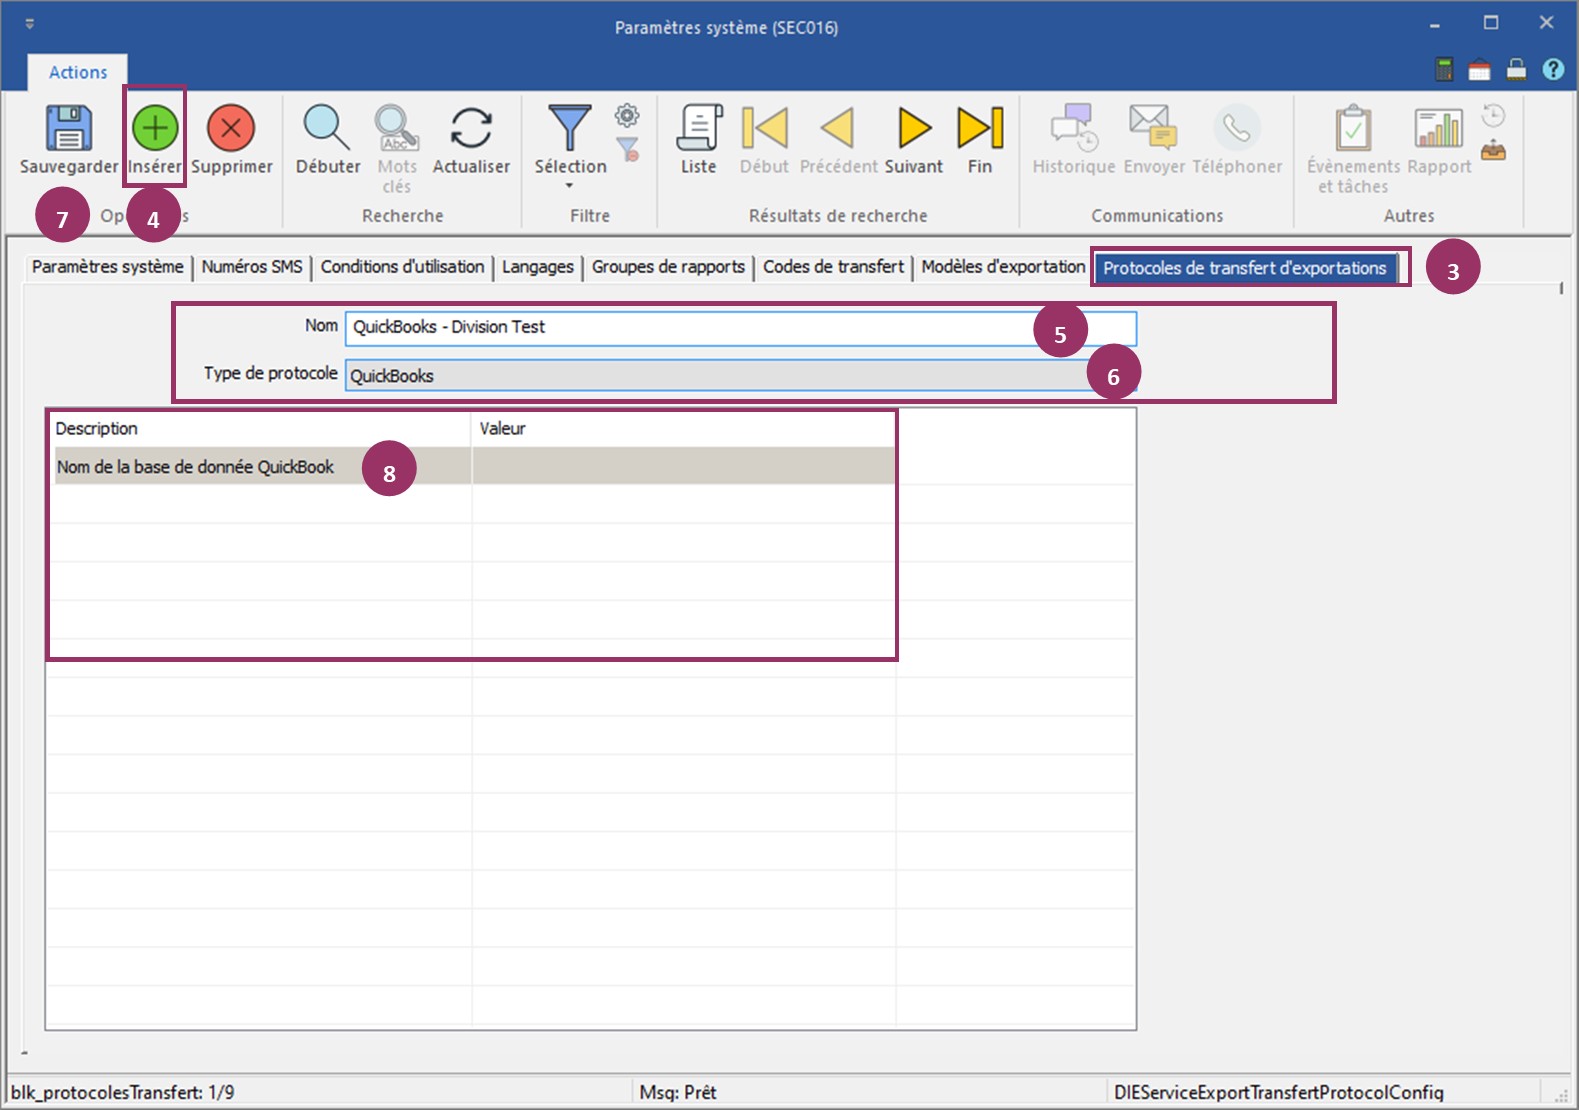1579x1110 pixels.
Task: Go to Suivant record arrow
Action: 914,128
